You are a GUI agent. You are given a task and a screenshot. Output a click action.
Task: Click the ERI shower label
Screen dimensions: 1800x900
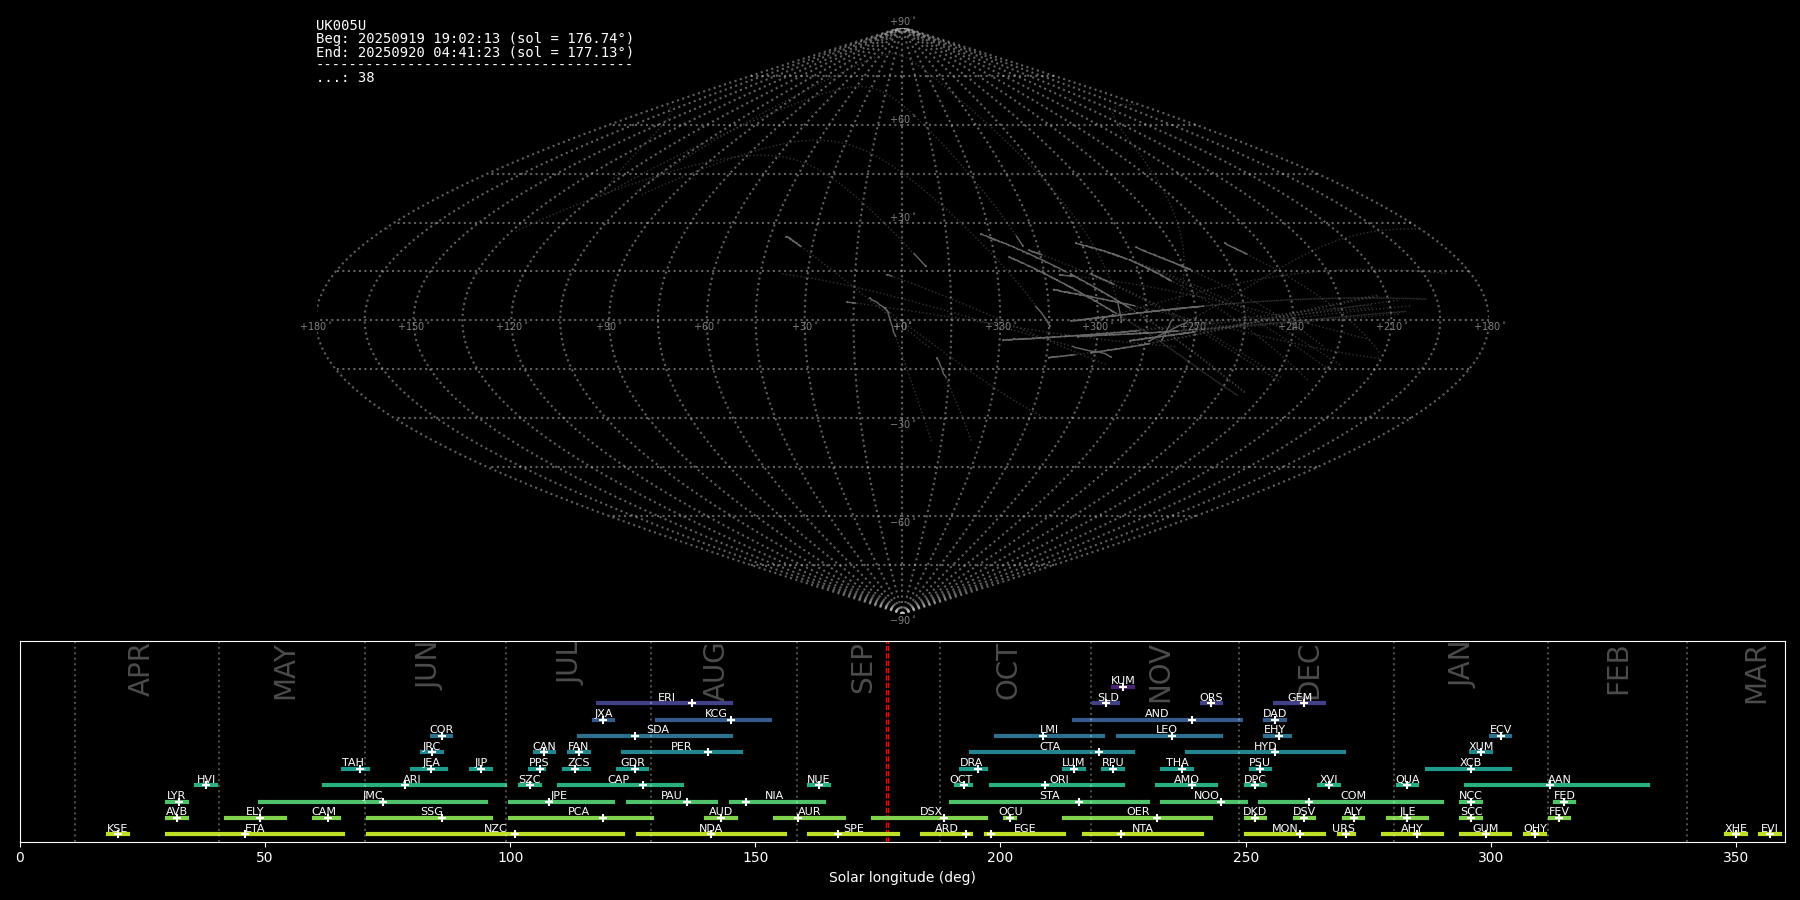(x=667, y=698)
